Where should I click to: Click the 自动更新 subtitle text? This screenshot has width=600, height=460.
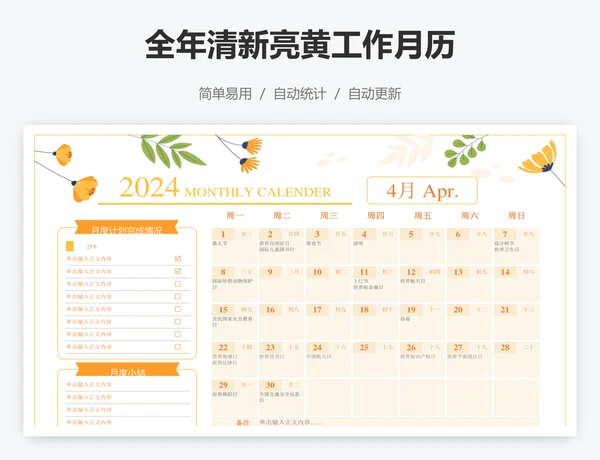click(x=375, y=94)
